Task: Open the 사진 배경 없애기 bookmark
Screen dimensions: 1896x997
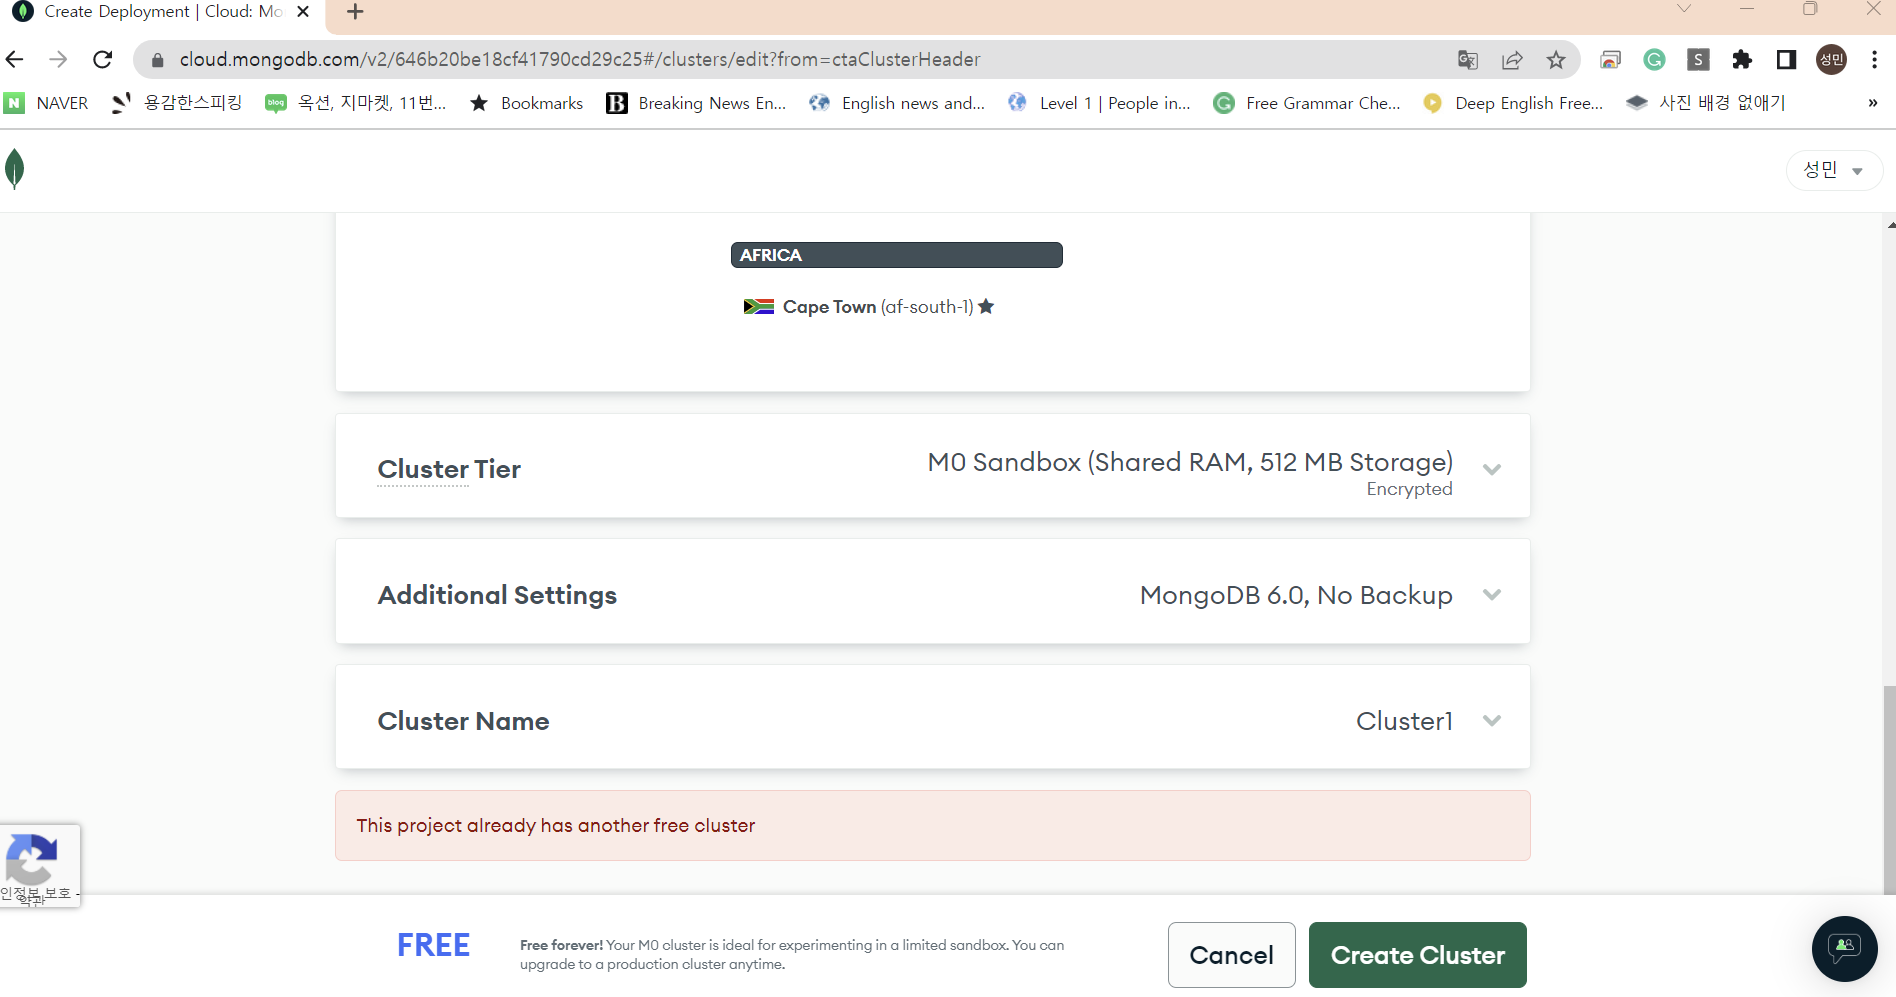Action: click(1706, 103)
